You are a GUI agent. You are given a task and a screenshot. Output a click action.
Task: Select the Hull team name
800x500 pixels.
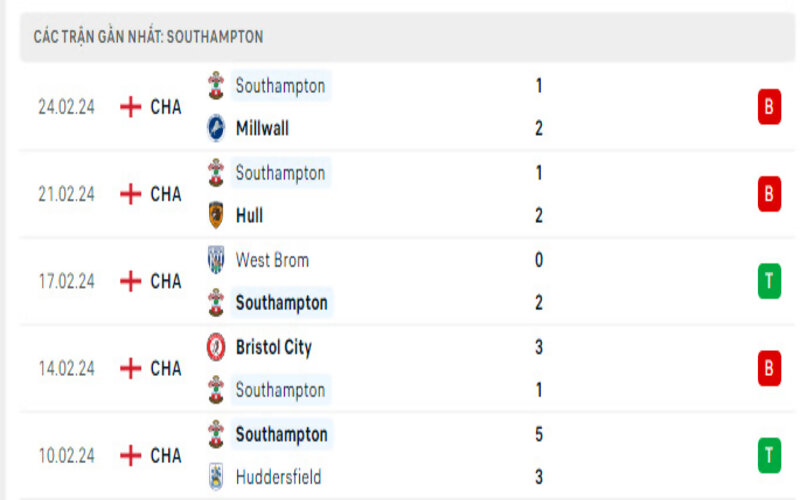pos(249,215)
